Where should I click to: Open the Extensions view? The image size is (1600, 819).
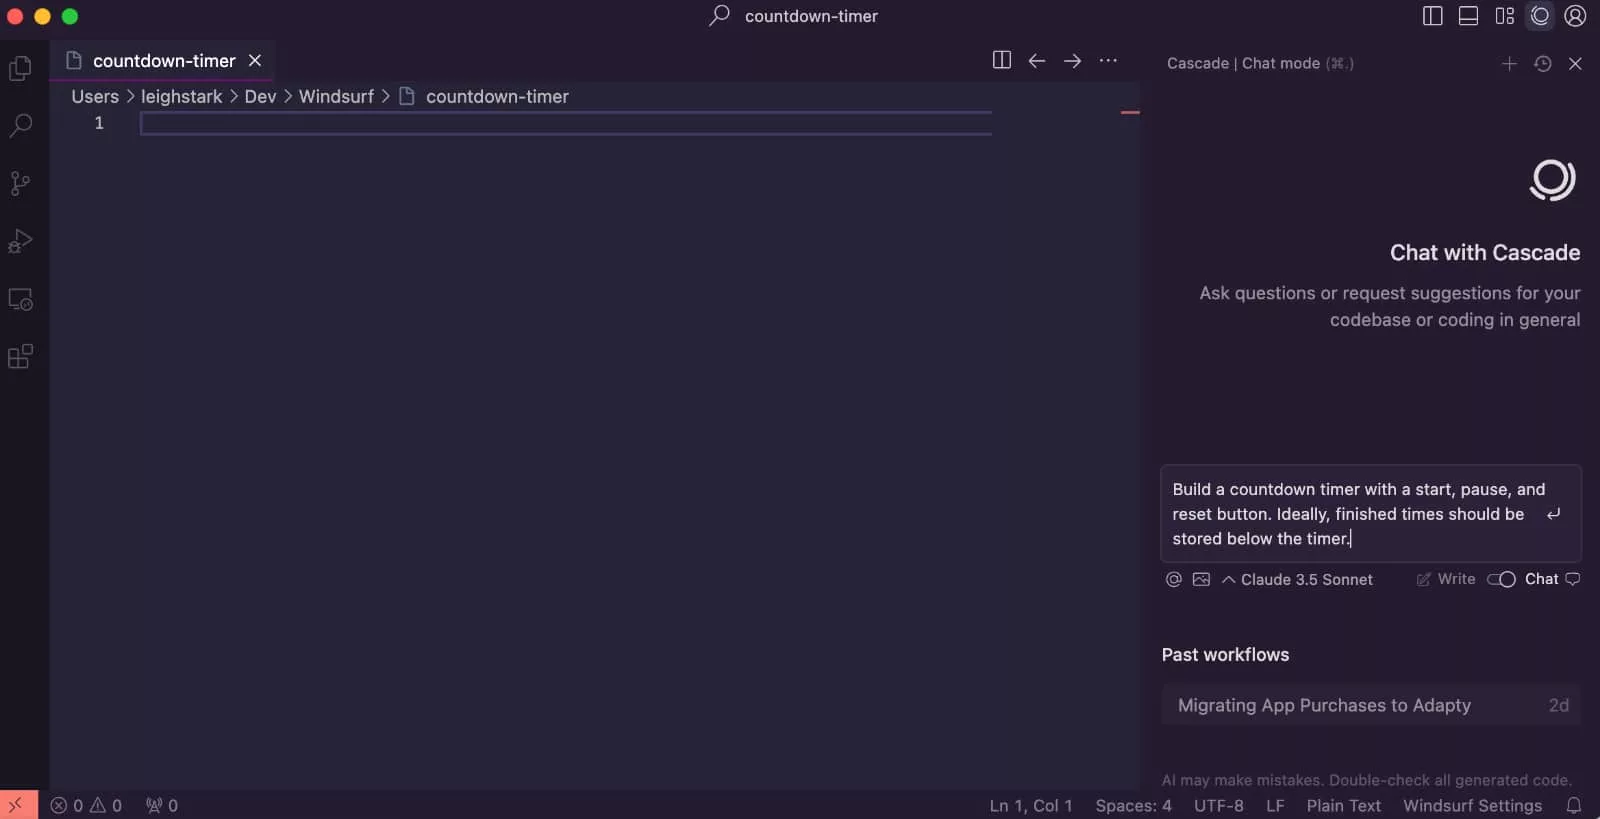(20, 357)
